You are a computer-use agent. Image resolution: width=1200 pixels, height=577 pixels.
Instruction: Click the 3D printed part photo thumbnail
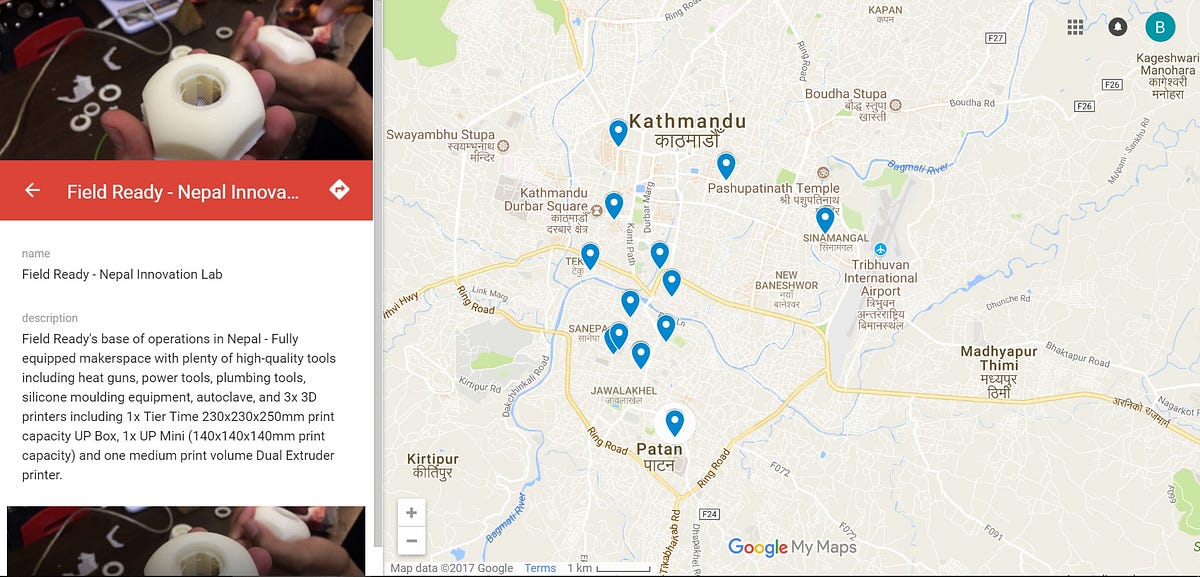click(186, 80)
